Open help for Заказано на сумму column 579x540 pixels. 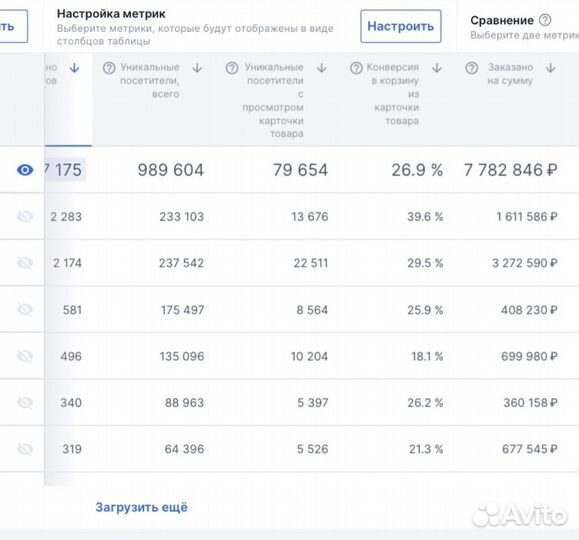pos(472,68)
